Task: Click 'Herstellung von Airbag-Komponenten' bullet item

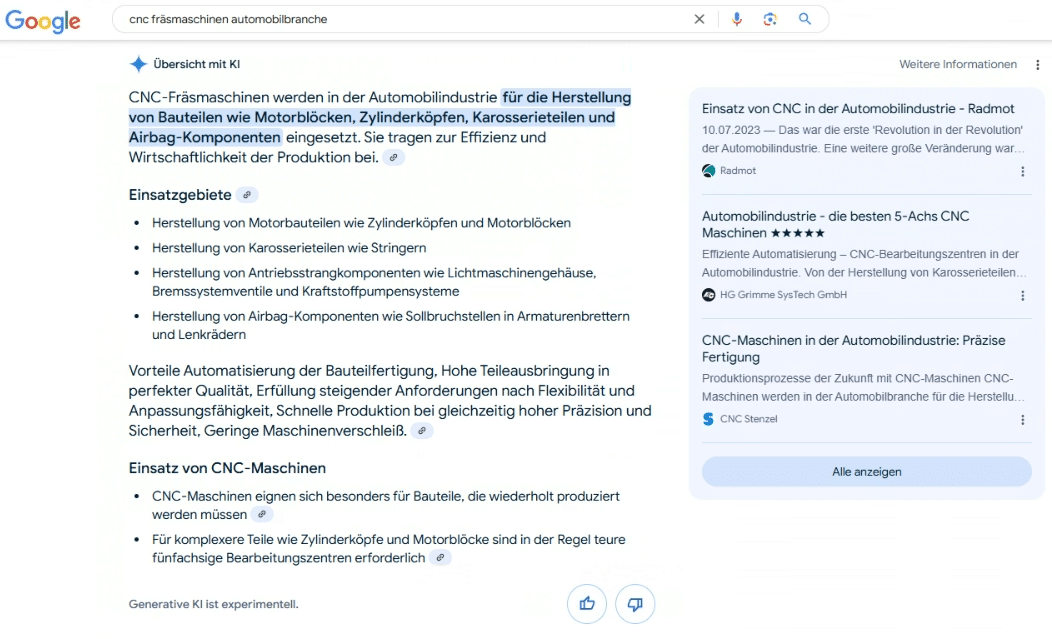Action: [x=390, y=326]
